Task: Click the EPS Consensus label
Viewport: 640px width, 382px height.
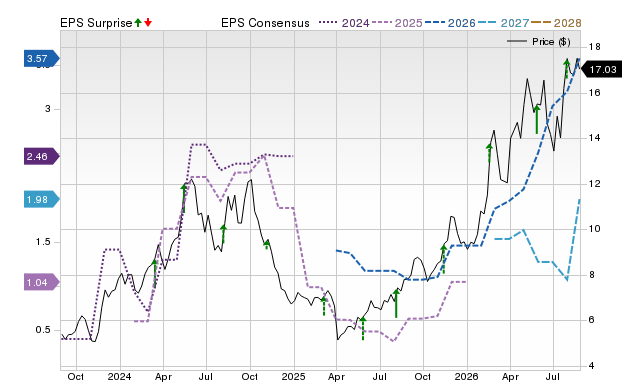Action: [265, 23]
